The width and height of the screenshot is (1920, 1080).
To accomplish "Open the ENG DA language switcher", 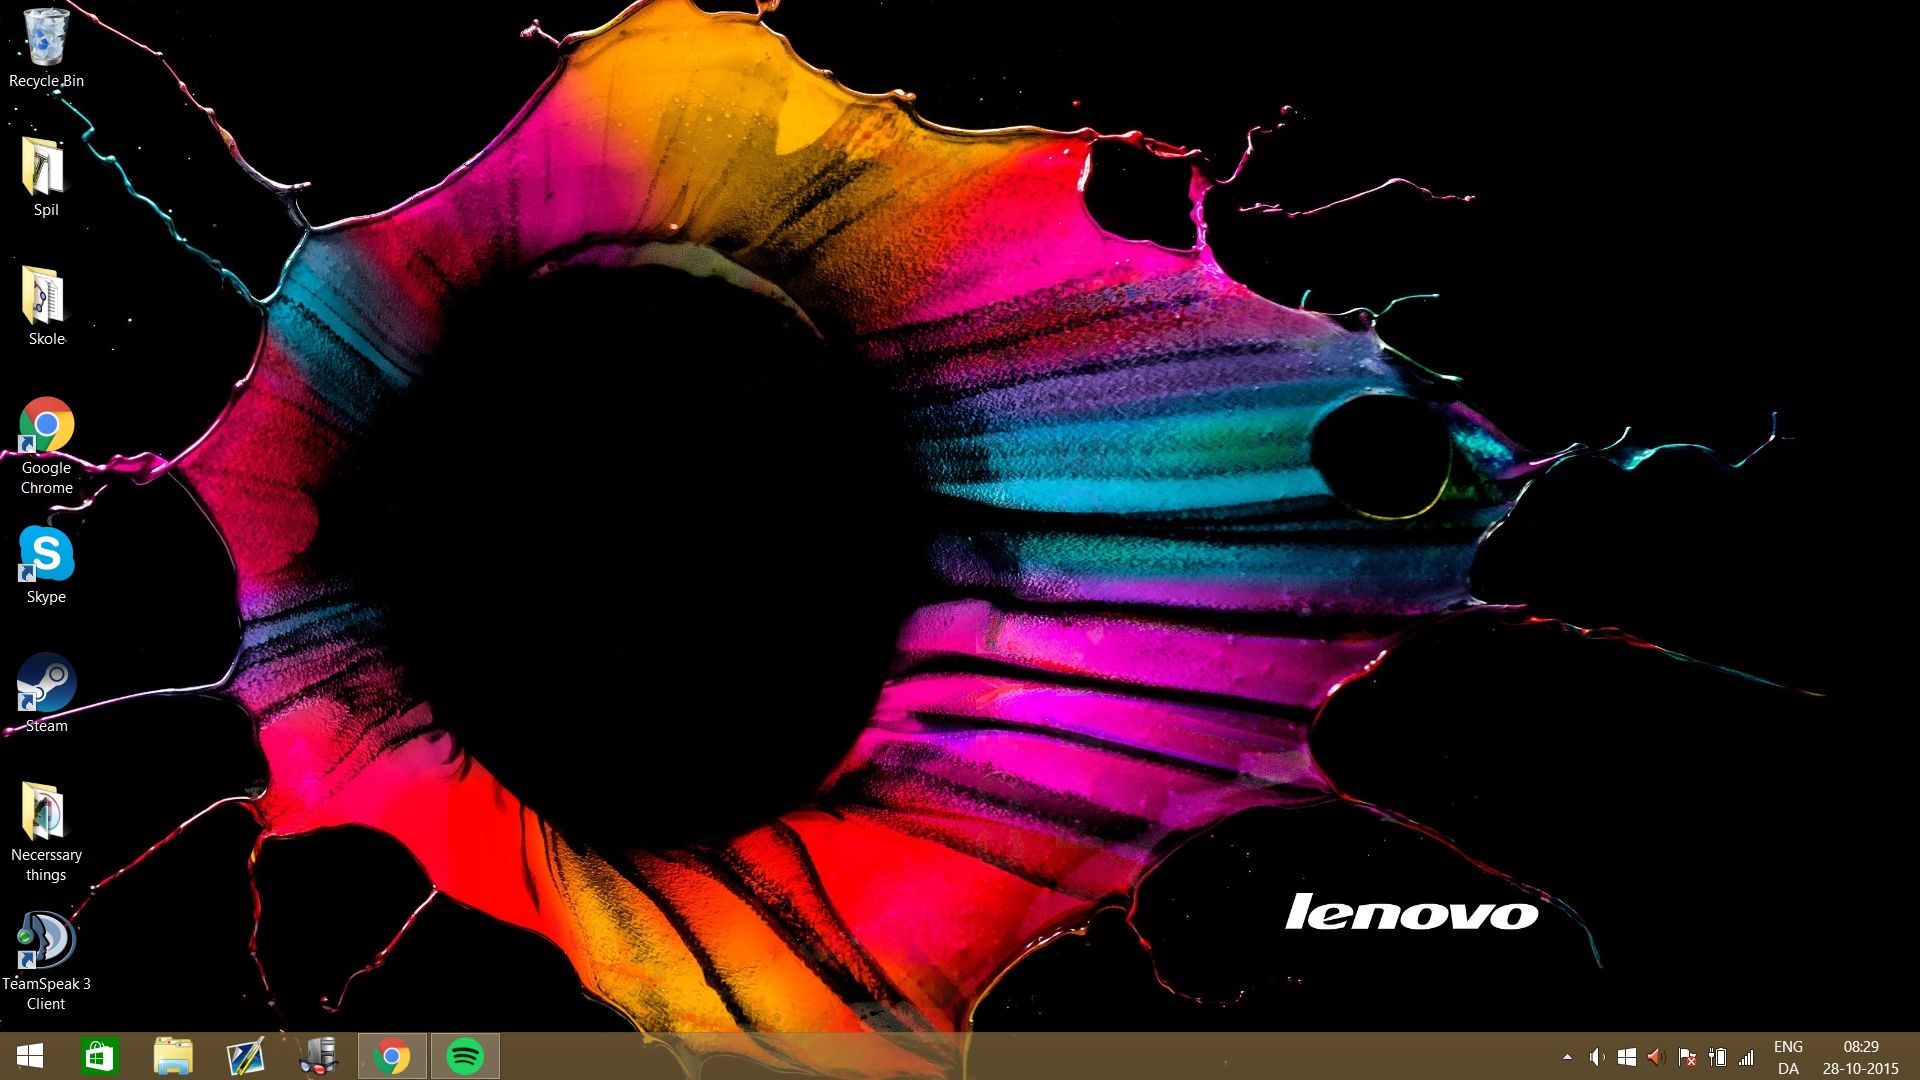I will point(1788,1057).
